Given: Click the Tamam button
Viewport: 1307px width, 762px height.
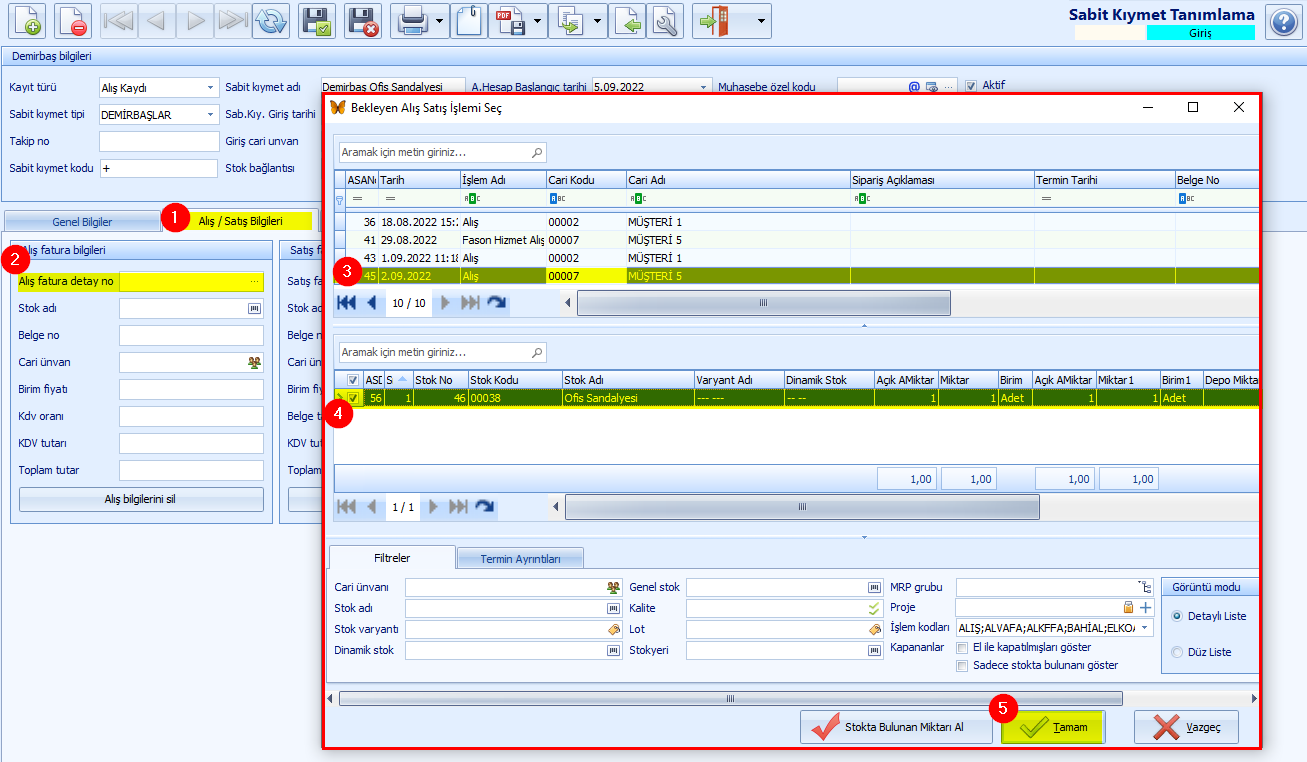Looking at the screenshot, I should click(1053, 728).
